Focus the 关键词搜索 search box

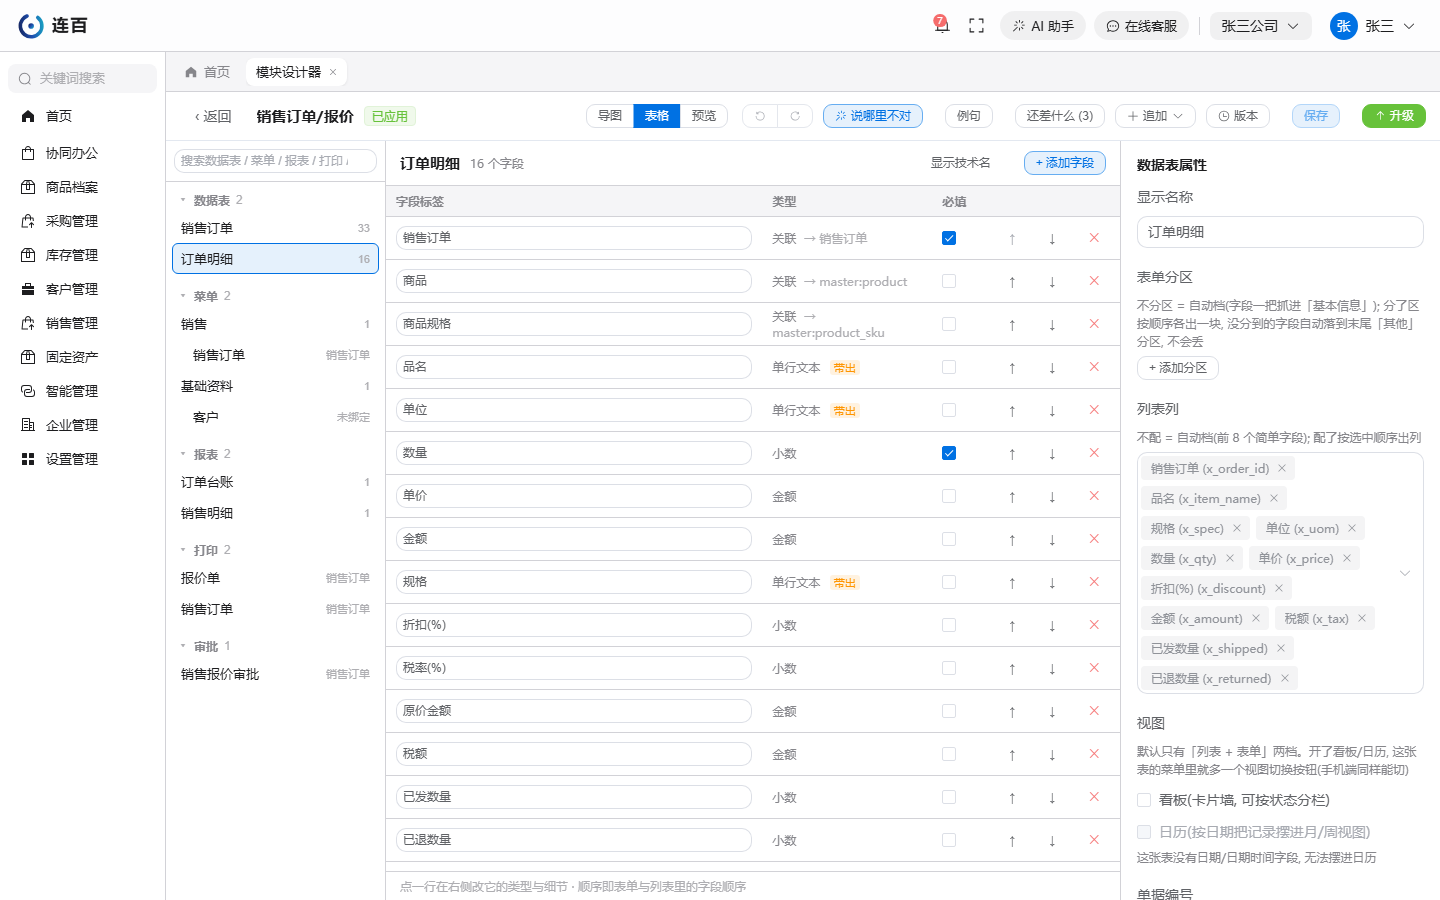click(x=83, y=78)
